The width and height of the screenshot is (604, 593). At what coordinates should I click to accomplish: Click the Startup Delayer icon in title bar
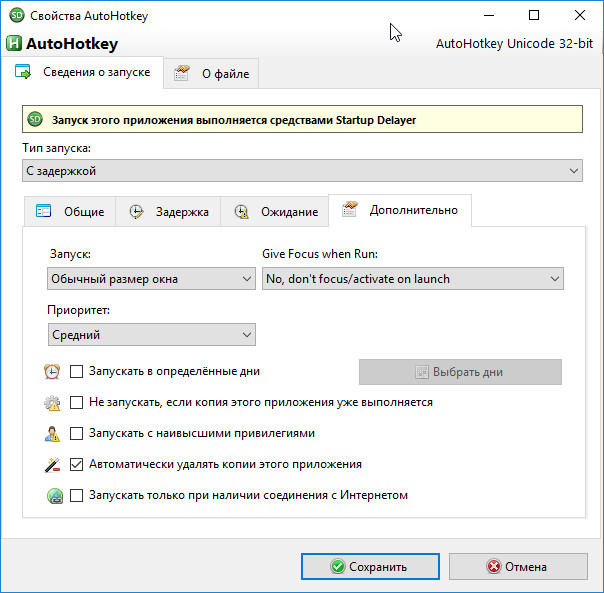(17, 15)
